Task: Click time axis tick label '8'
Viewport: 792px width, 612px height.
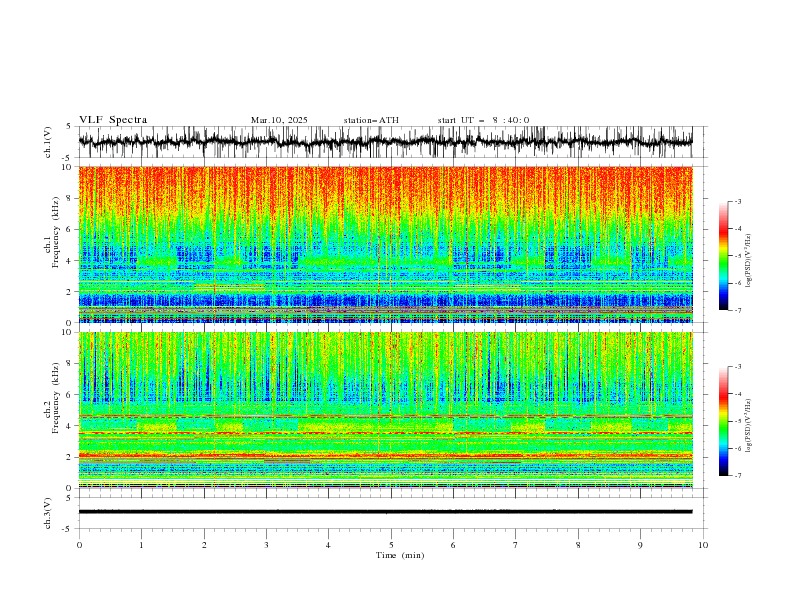Action: 578,545
